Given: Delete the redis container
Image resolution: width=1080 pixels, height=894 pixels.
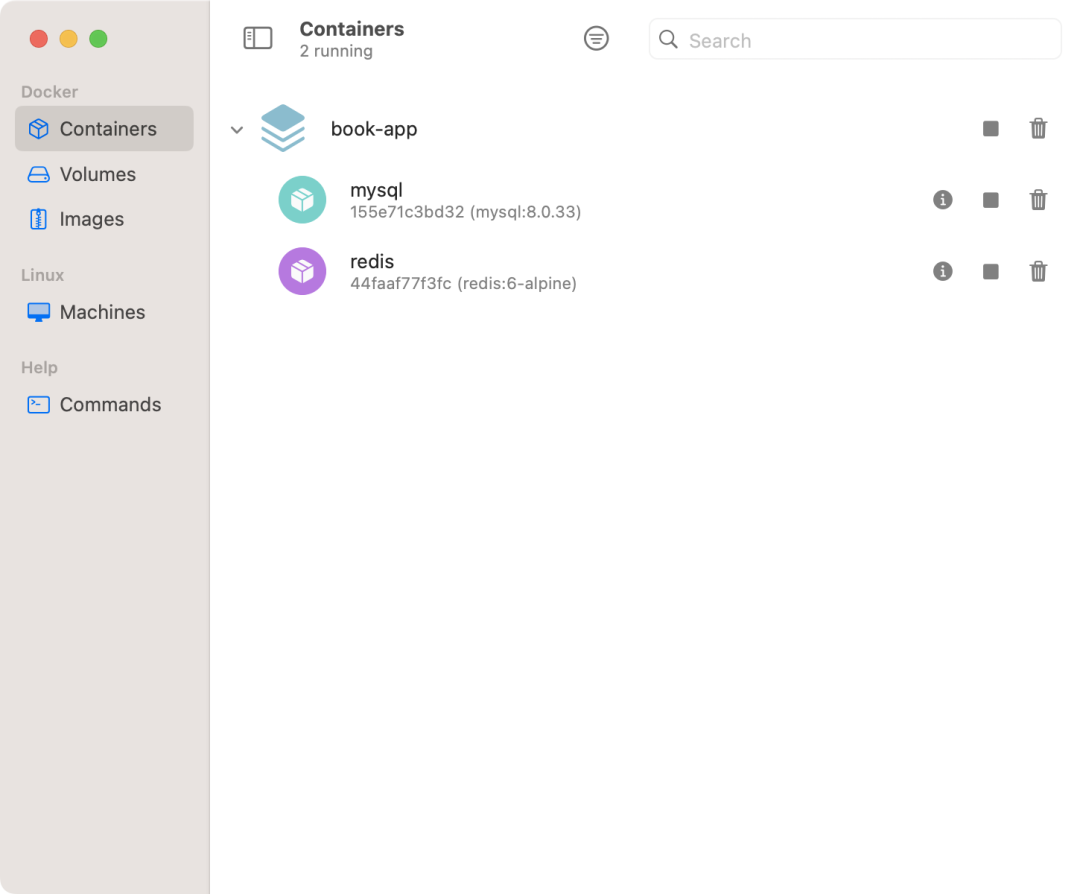Looking at the screenshot, I should (x=1038, y=271).
